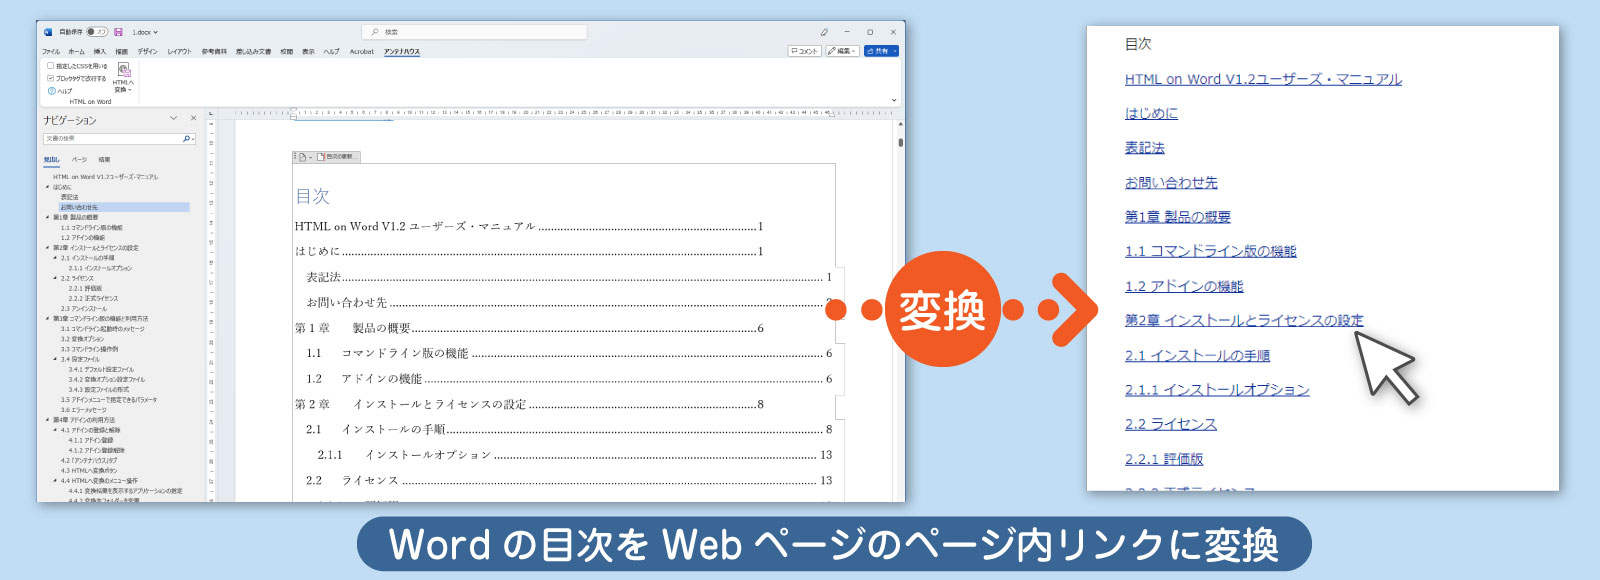Click the 共有 share button
Image resolution: width=1600 pixels, height=580 pixels.
point(878,51)
